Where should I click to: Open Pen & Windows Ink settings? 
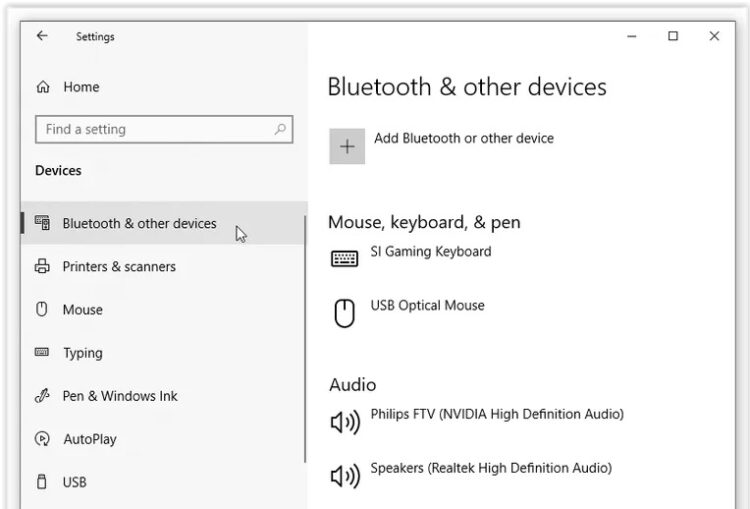click(x=119, y=396)
